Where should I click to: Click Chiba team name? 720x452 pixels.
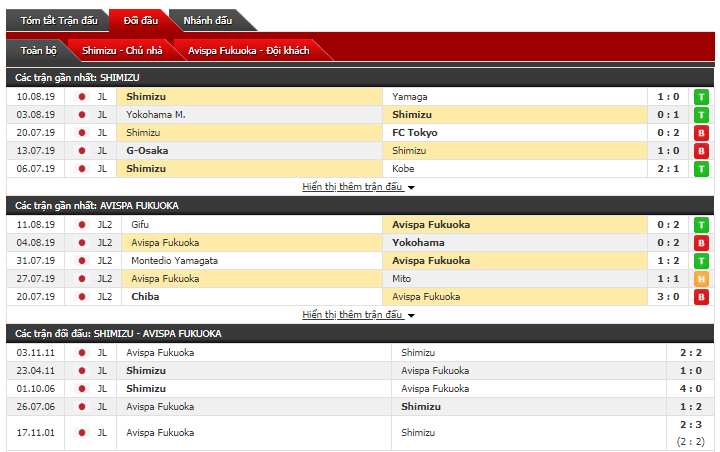pyautogui.click(x=145, y=297)
